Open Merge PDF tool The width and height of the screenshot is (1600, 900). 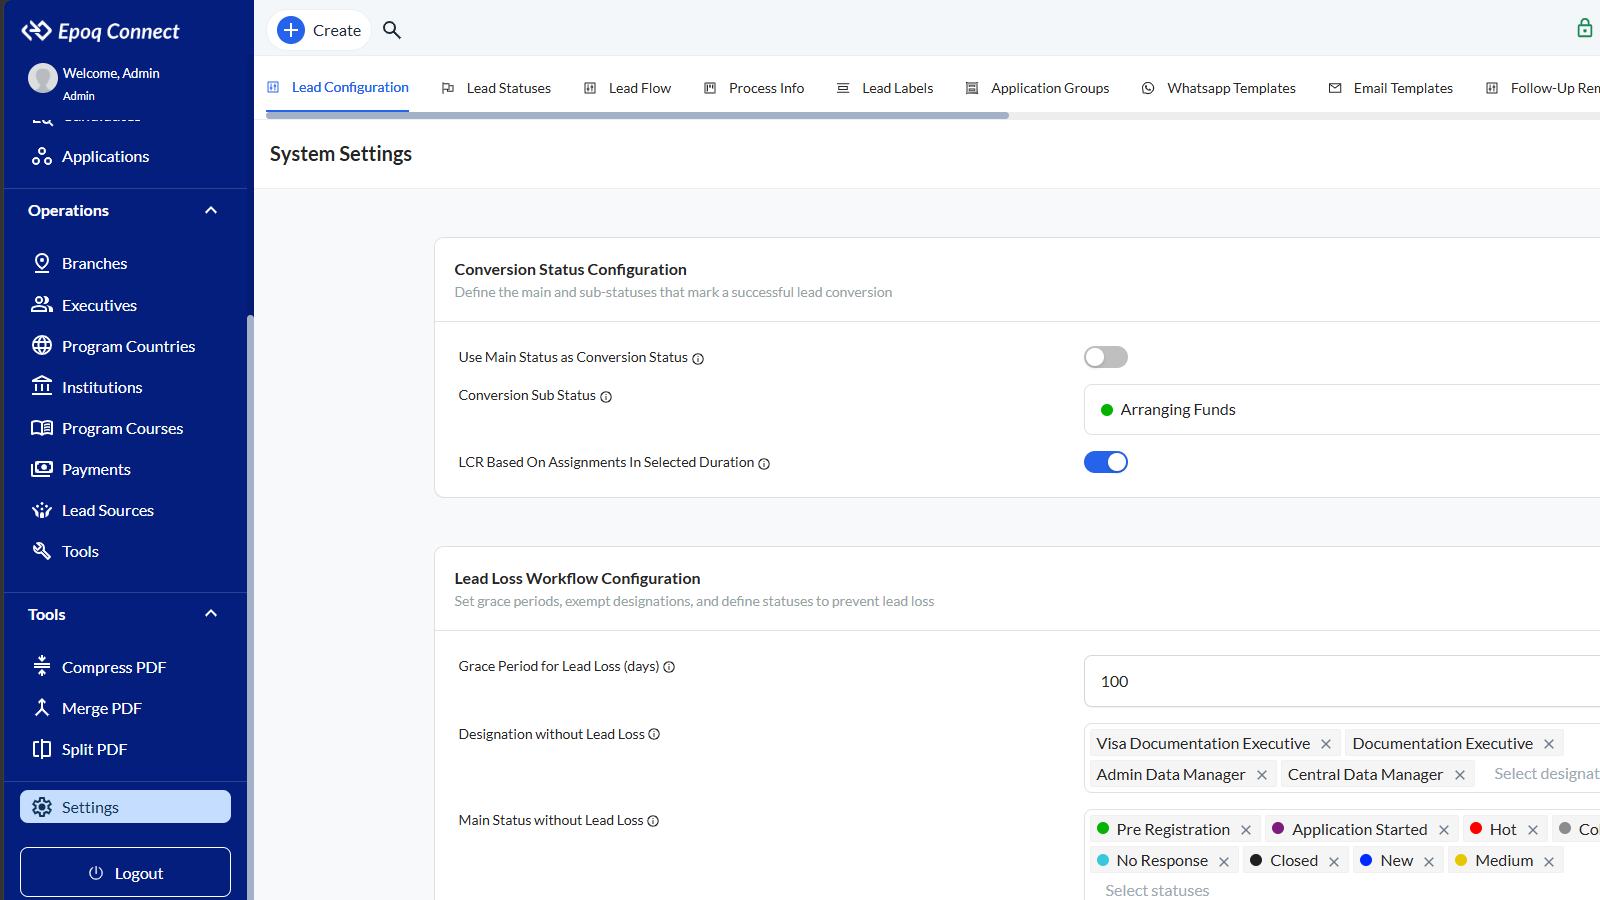(101, 708)
